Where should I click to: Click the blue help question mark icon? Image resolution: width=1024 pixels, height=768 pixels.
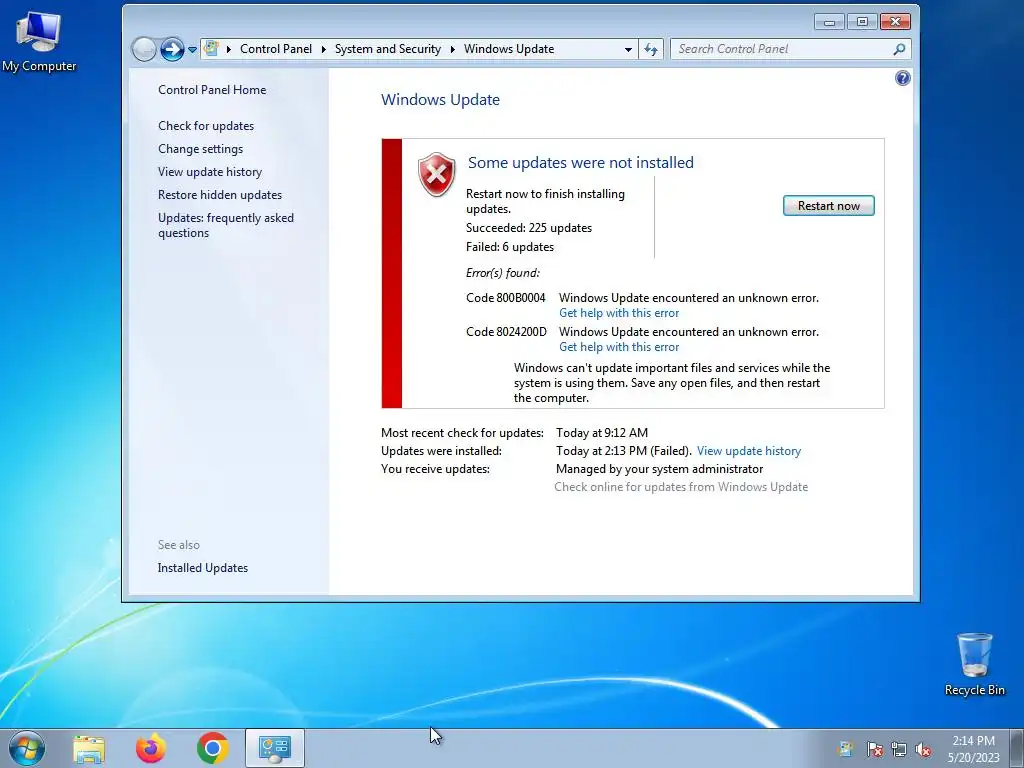[x=903, y=78]
